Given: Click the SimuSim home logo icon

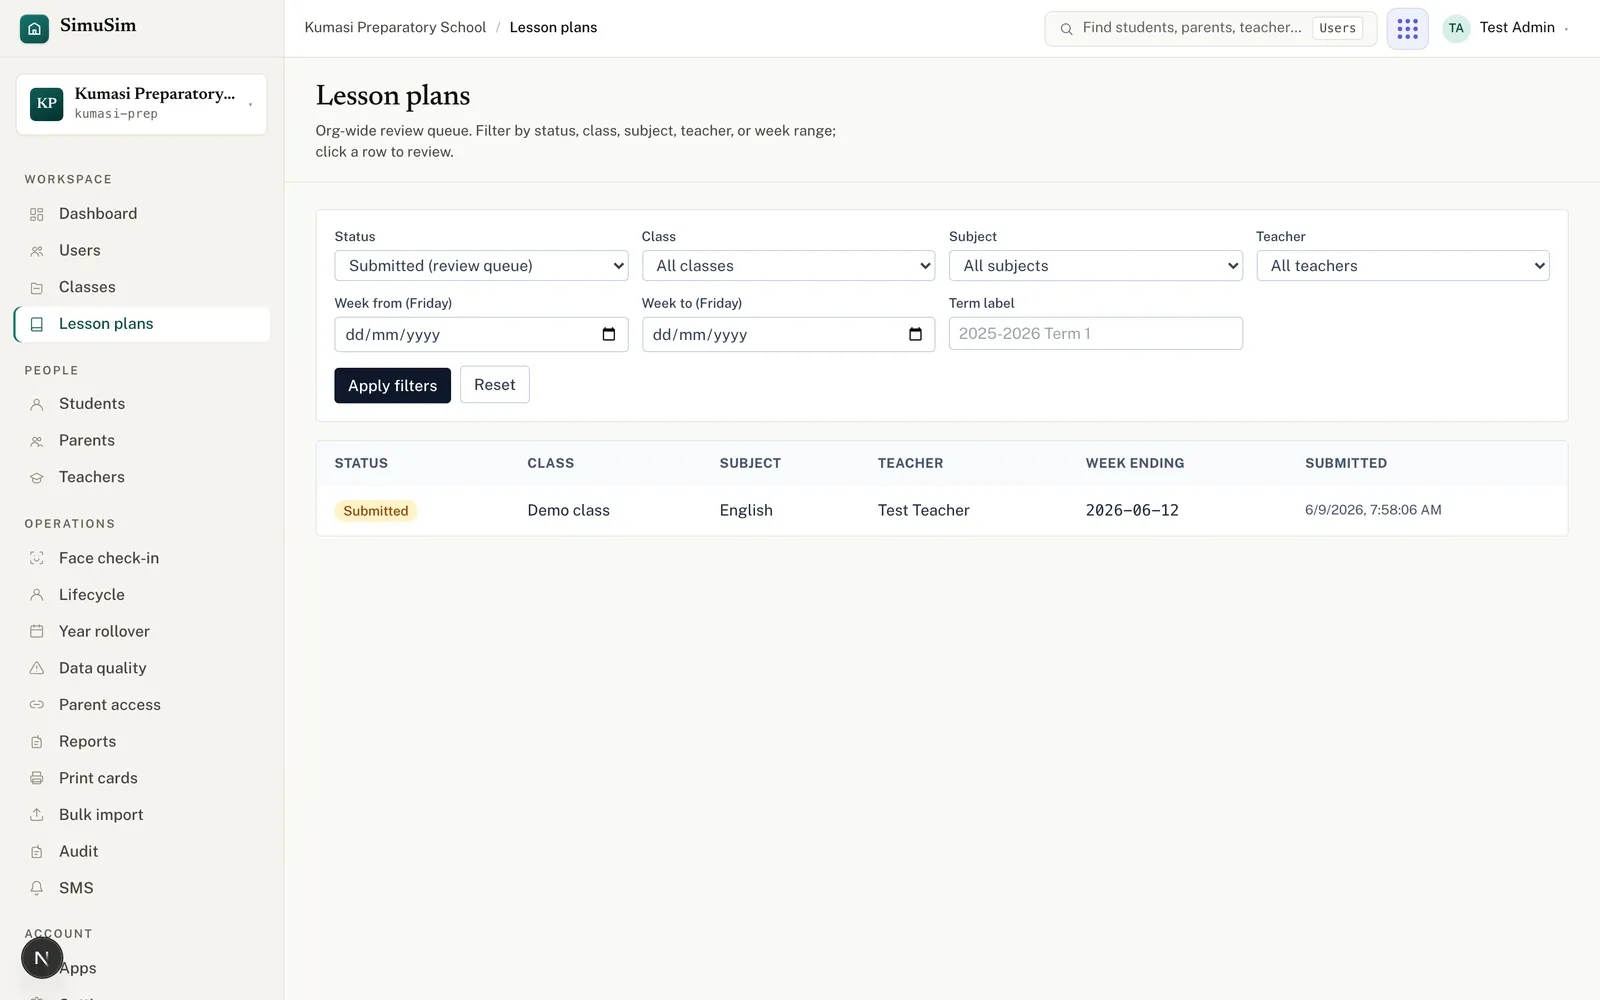Looking at the screenshot, I should coord(34,28).
